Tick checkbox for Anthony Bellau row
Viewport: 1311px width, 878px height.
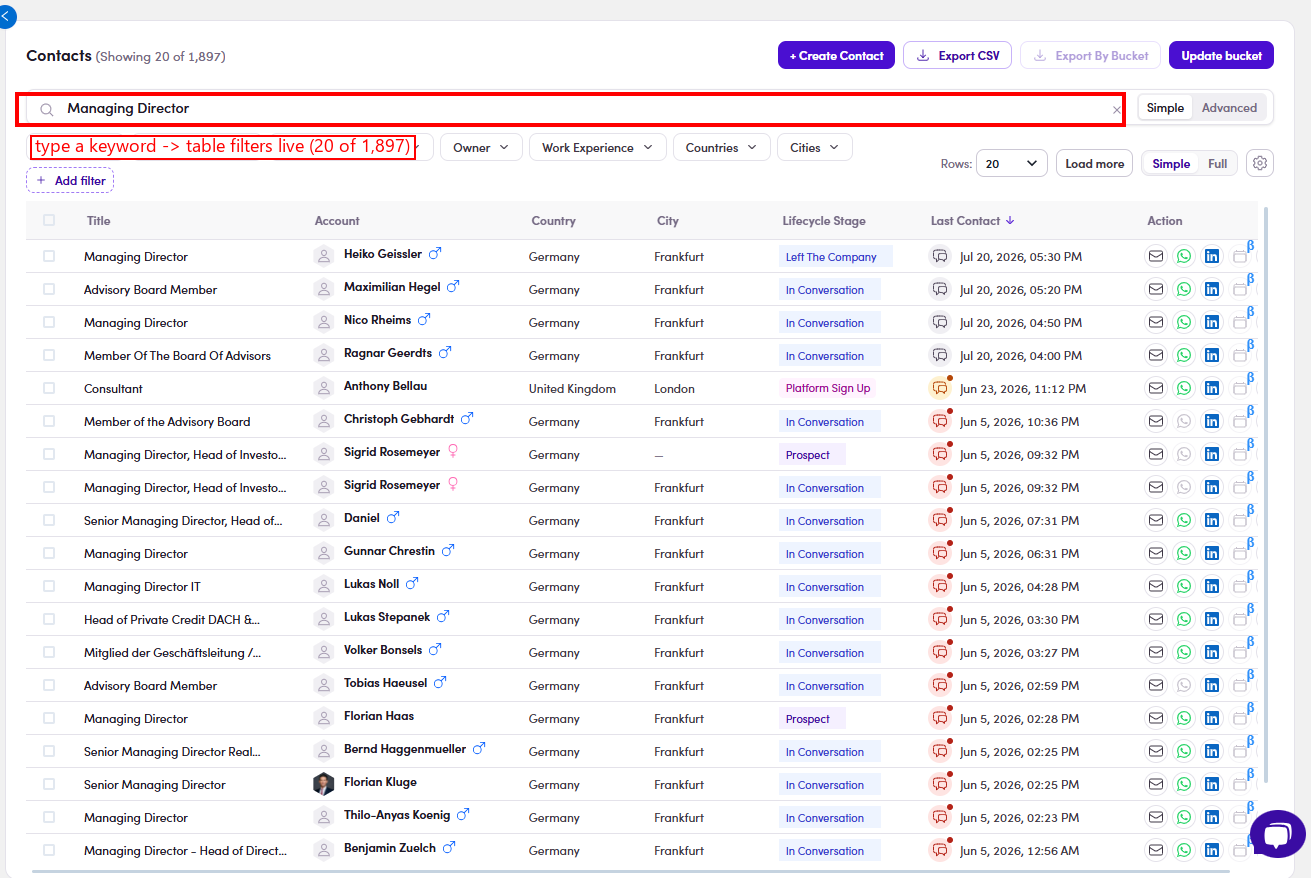coord(49,388)
